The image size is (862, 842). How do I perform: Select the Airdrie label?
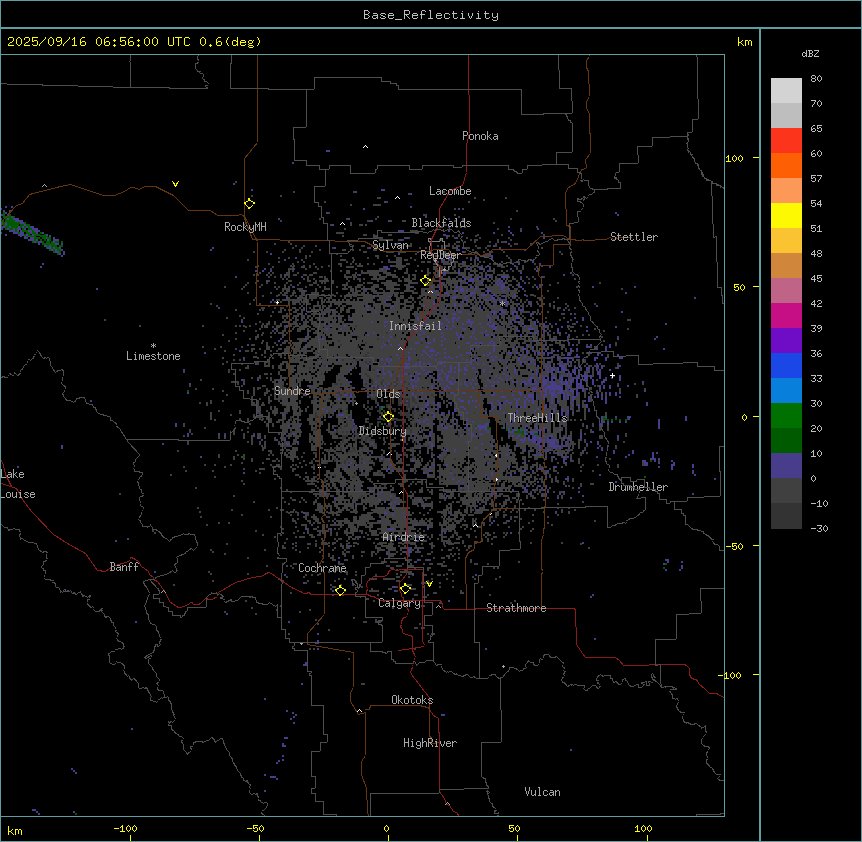[x=403, y=537]
